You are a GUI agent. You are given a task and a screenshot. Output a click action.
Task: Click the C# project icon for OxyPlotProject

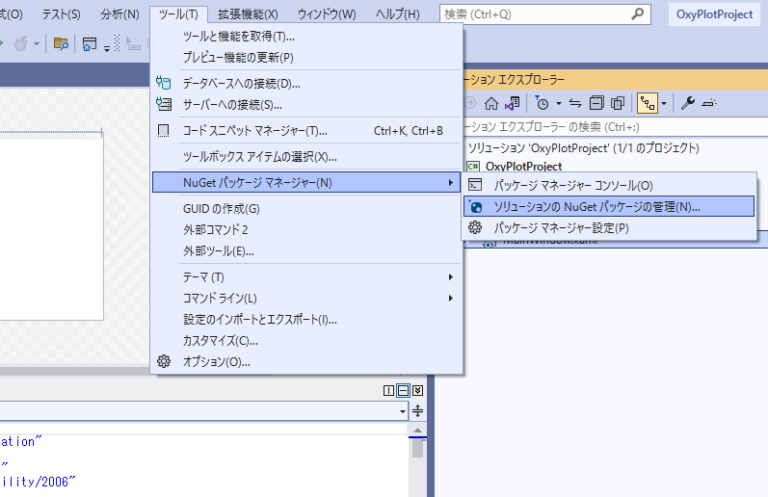tap(473, 166)
